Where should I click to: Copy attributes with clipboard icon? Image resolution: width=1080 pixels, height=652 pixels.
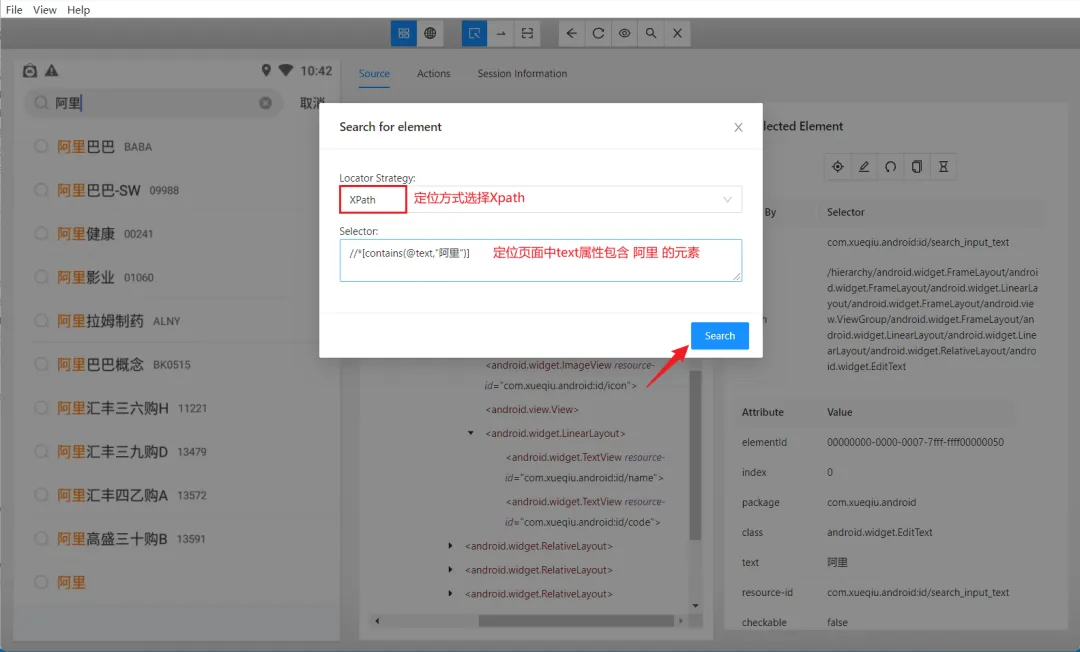click(x=917, y=167)
